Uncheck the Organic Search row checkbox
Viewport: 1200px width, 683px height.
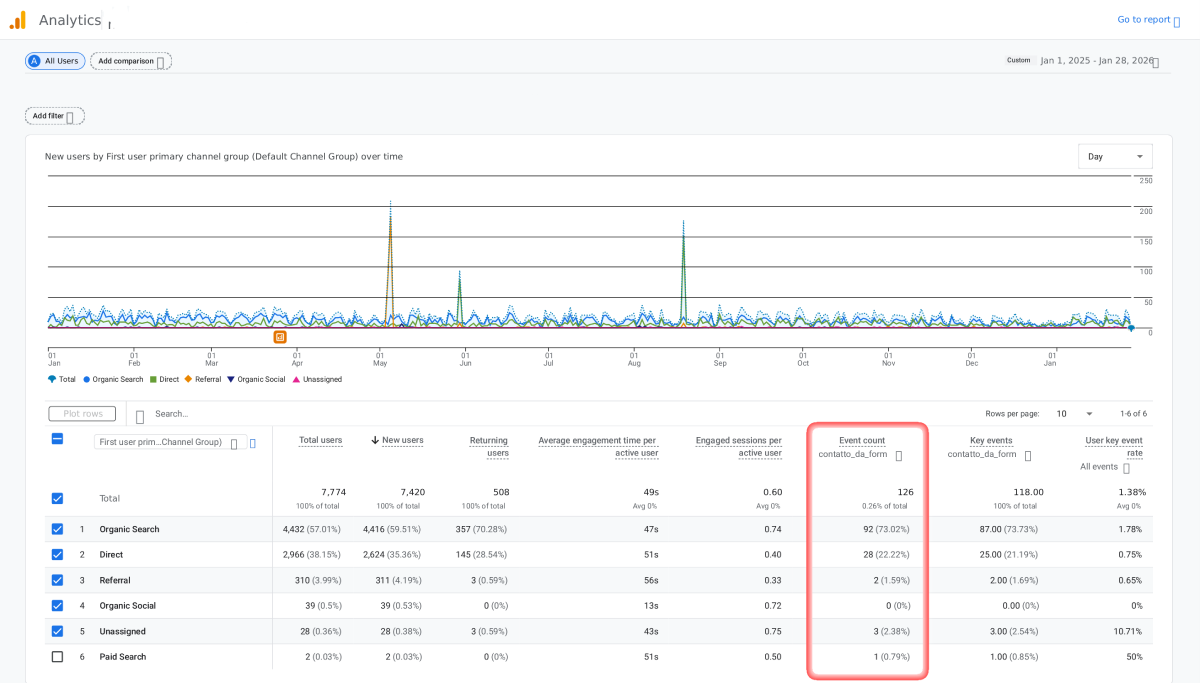57,529
